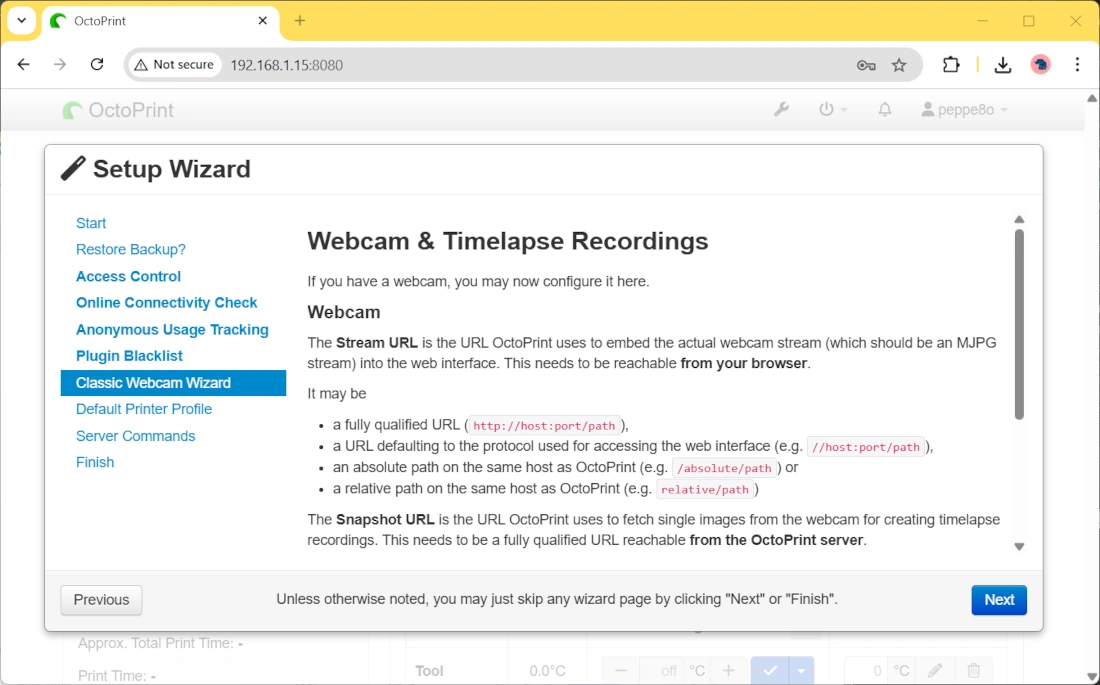Jump to the Finish wizard step

point(95,463)
